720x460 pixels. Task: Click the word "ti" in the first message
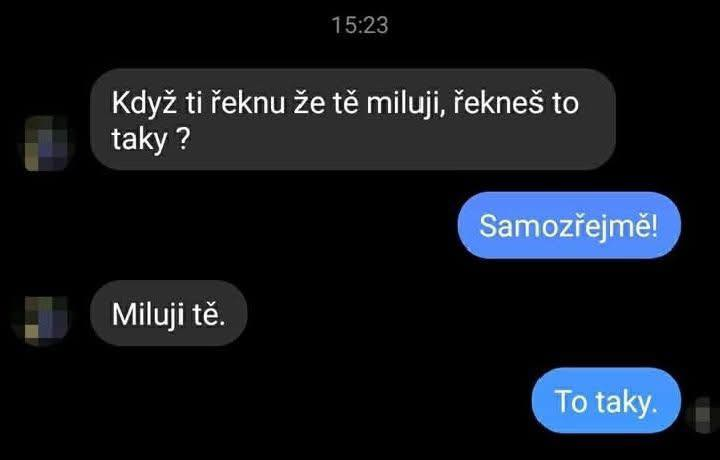coord(194,104)
